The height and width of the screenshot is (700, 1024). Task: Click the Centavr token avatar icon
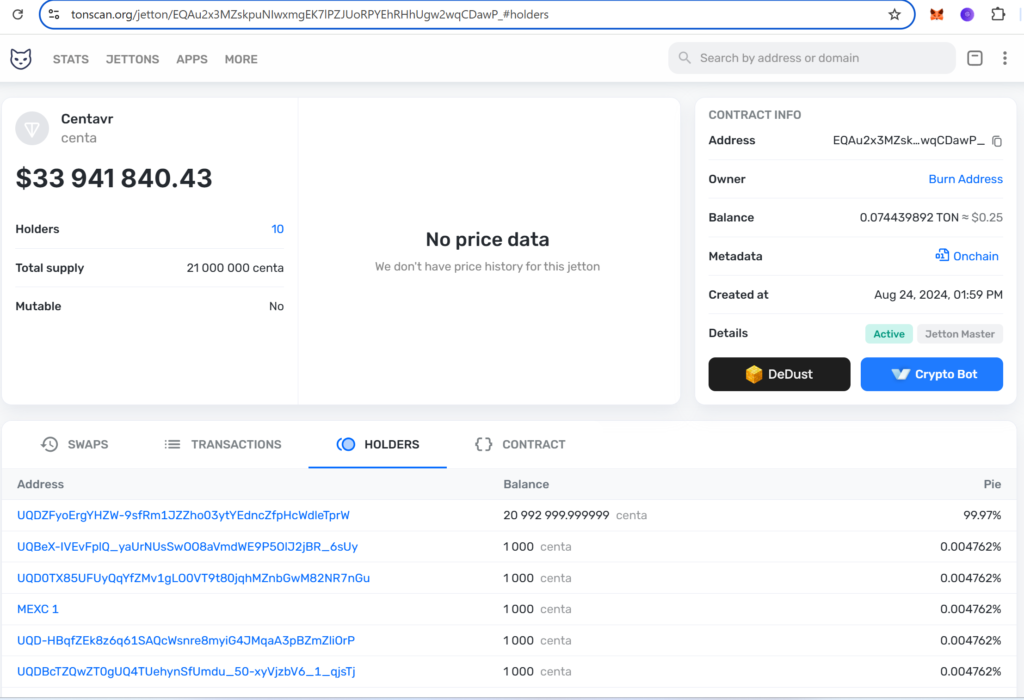point(32,129)
